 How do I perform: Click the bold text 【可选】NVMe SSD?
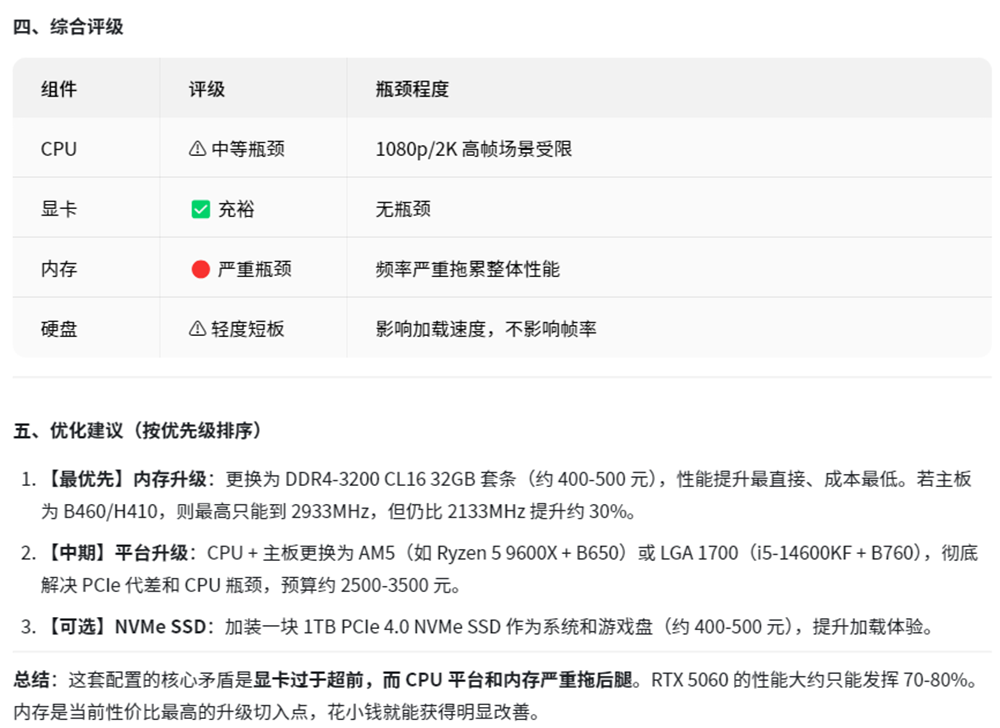124,627
